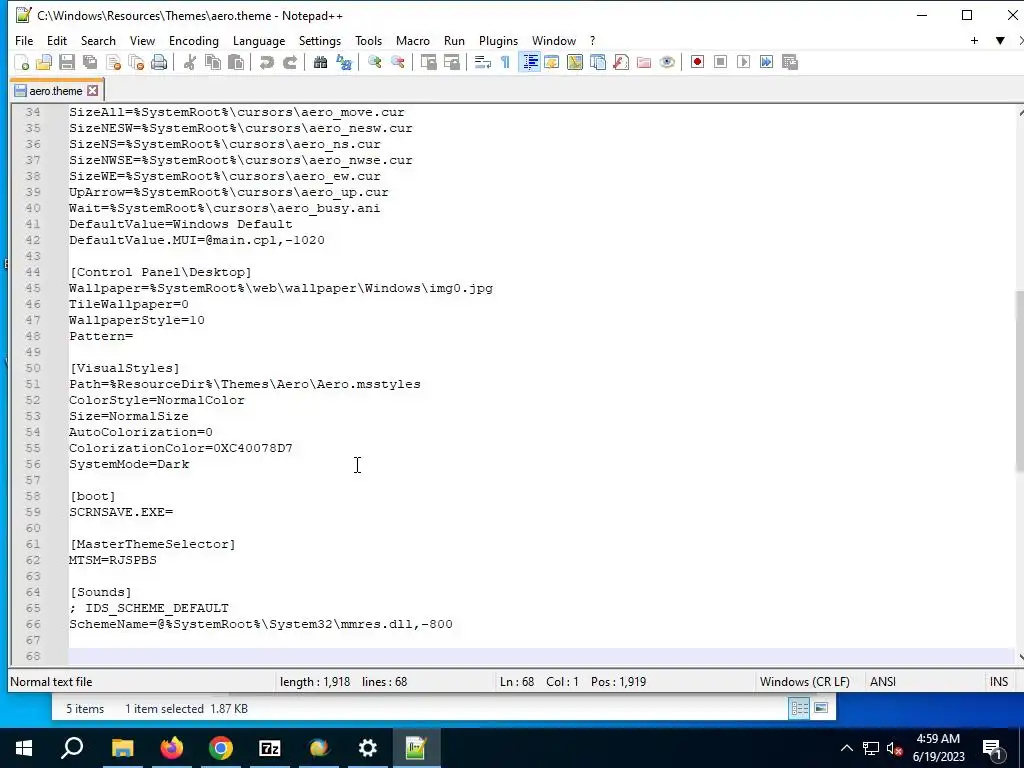
Task: Open the Encoding menu
Action: click(x=194, y=40)
